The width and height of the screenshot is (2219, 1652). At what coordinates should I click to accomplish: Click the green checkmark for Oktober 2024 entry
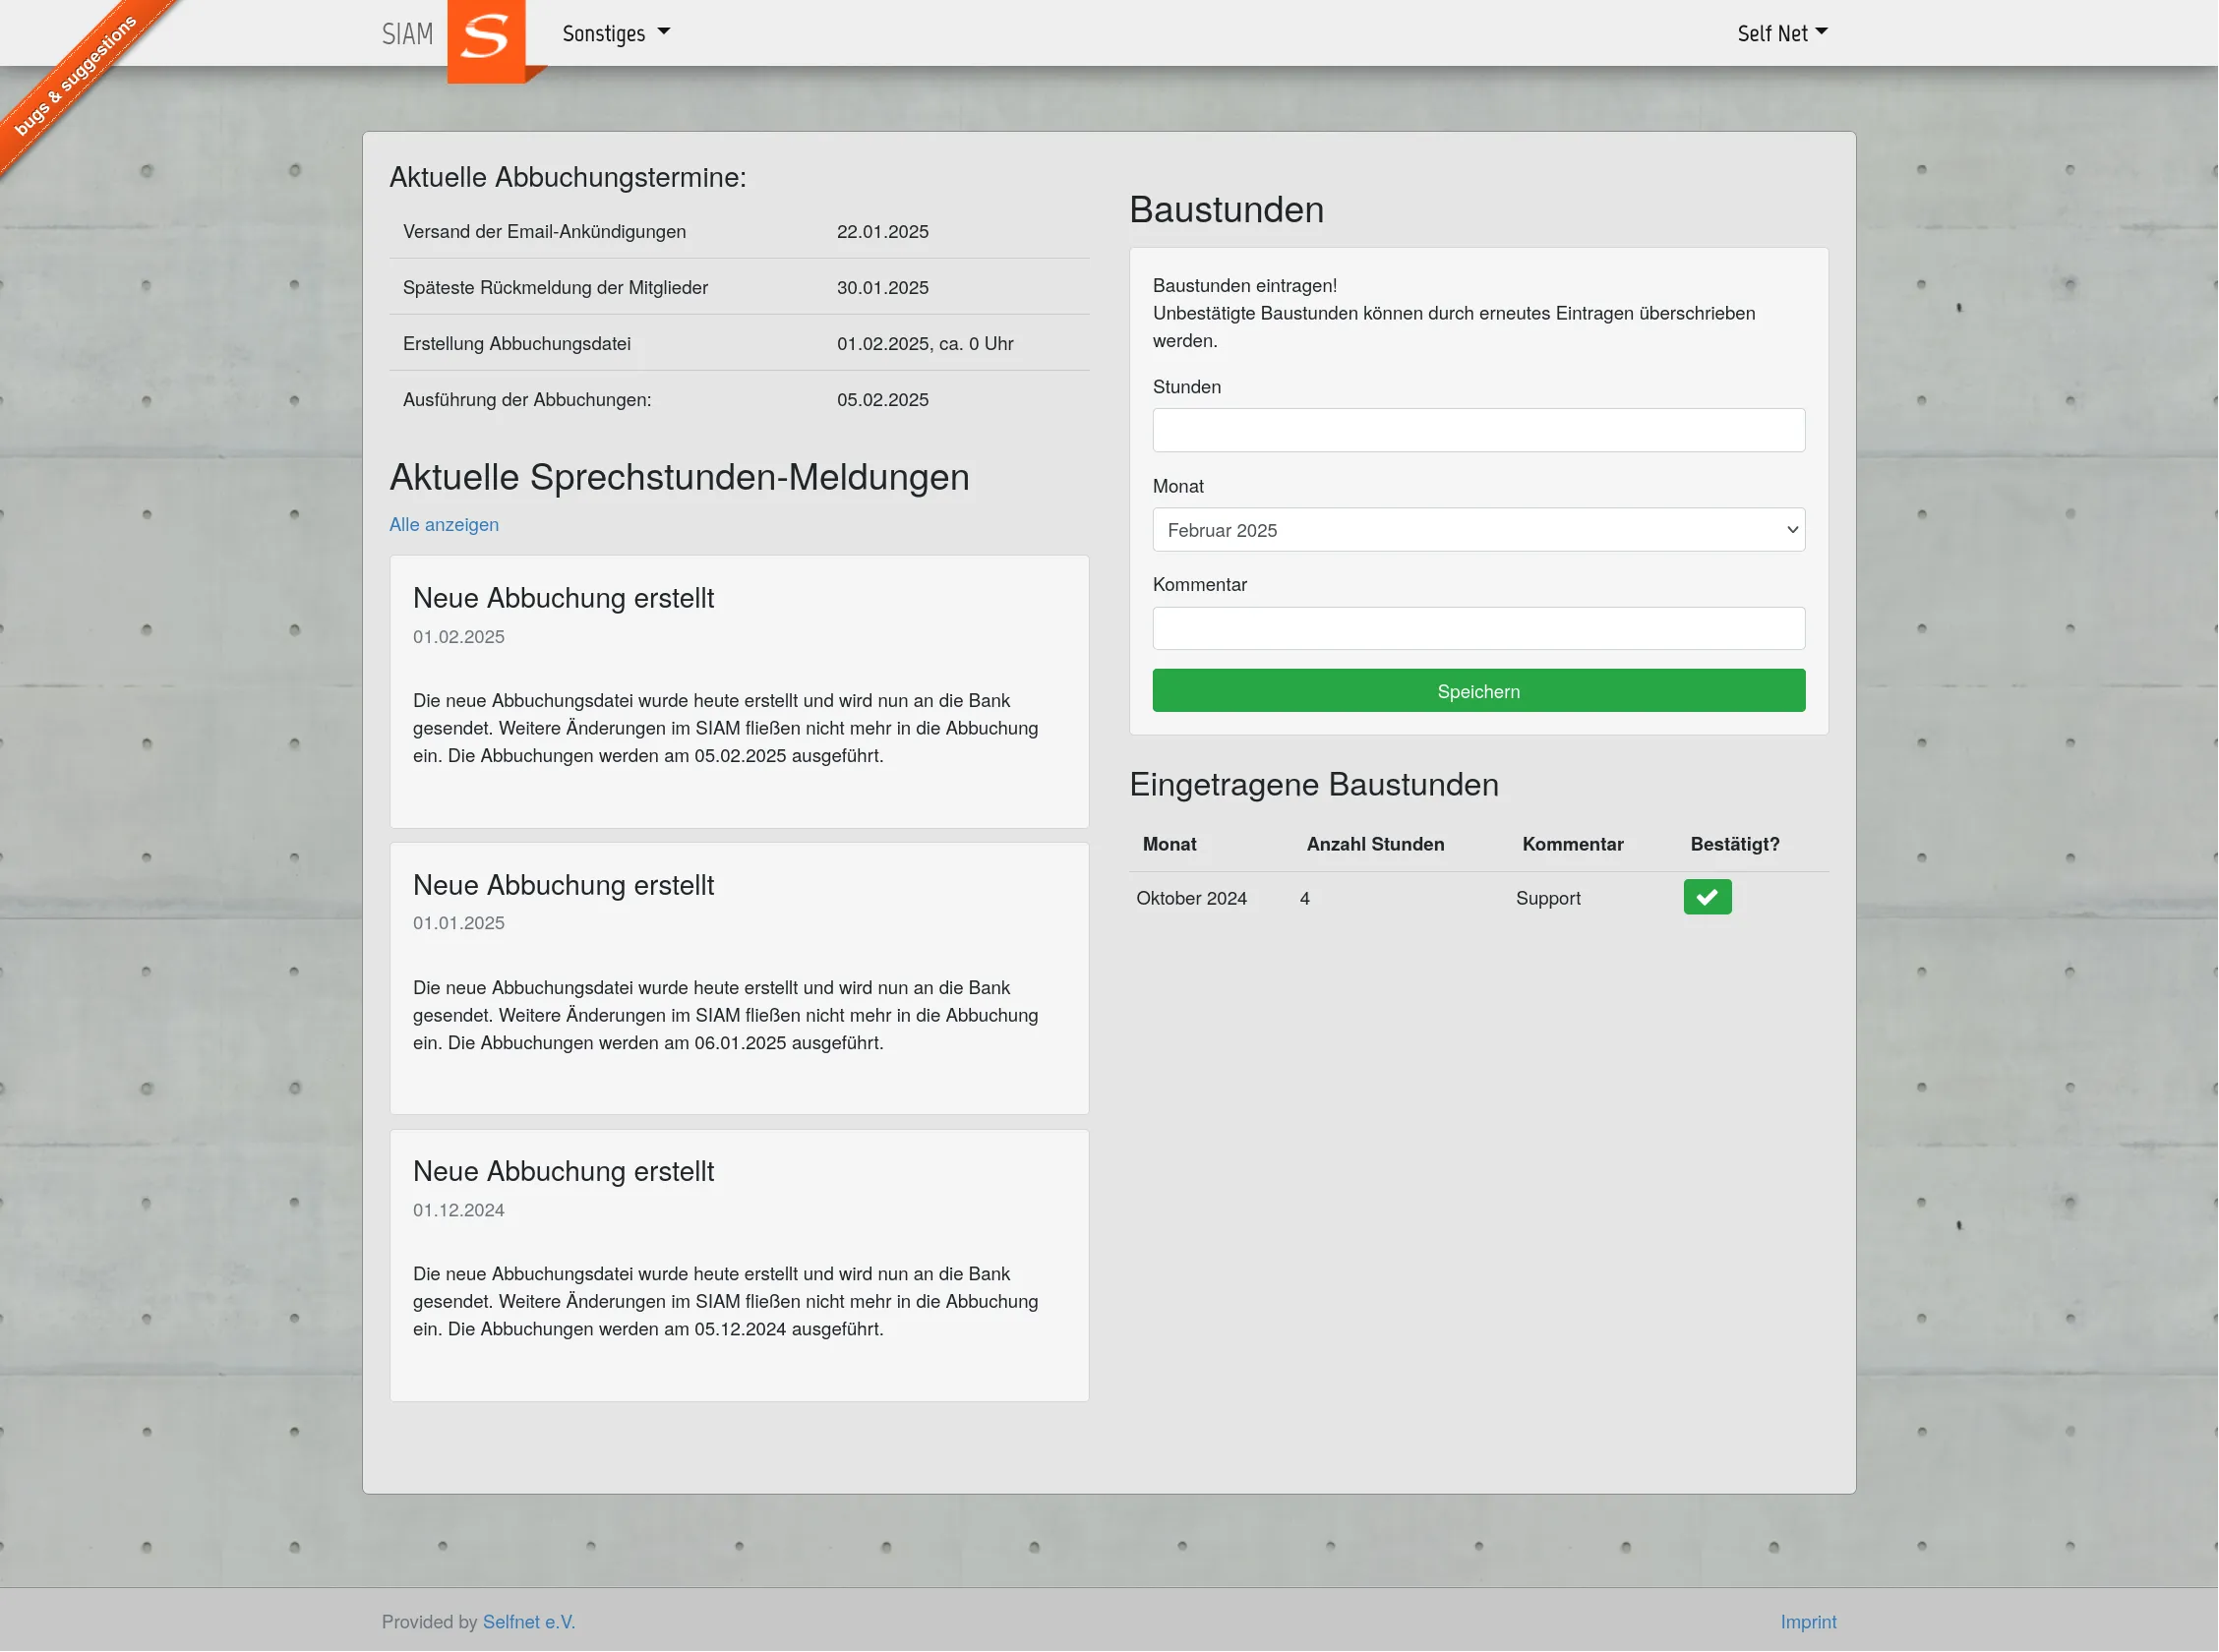click(1707, 897)
